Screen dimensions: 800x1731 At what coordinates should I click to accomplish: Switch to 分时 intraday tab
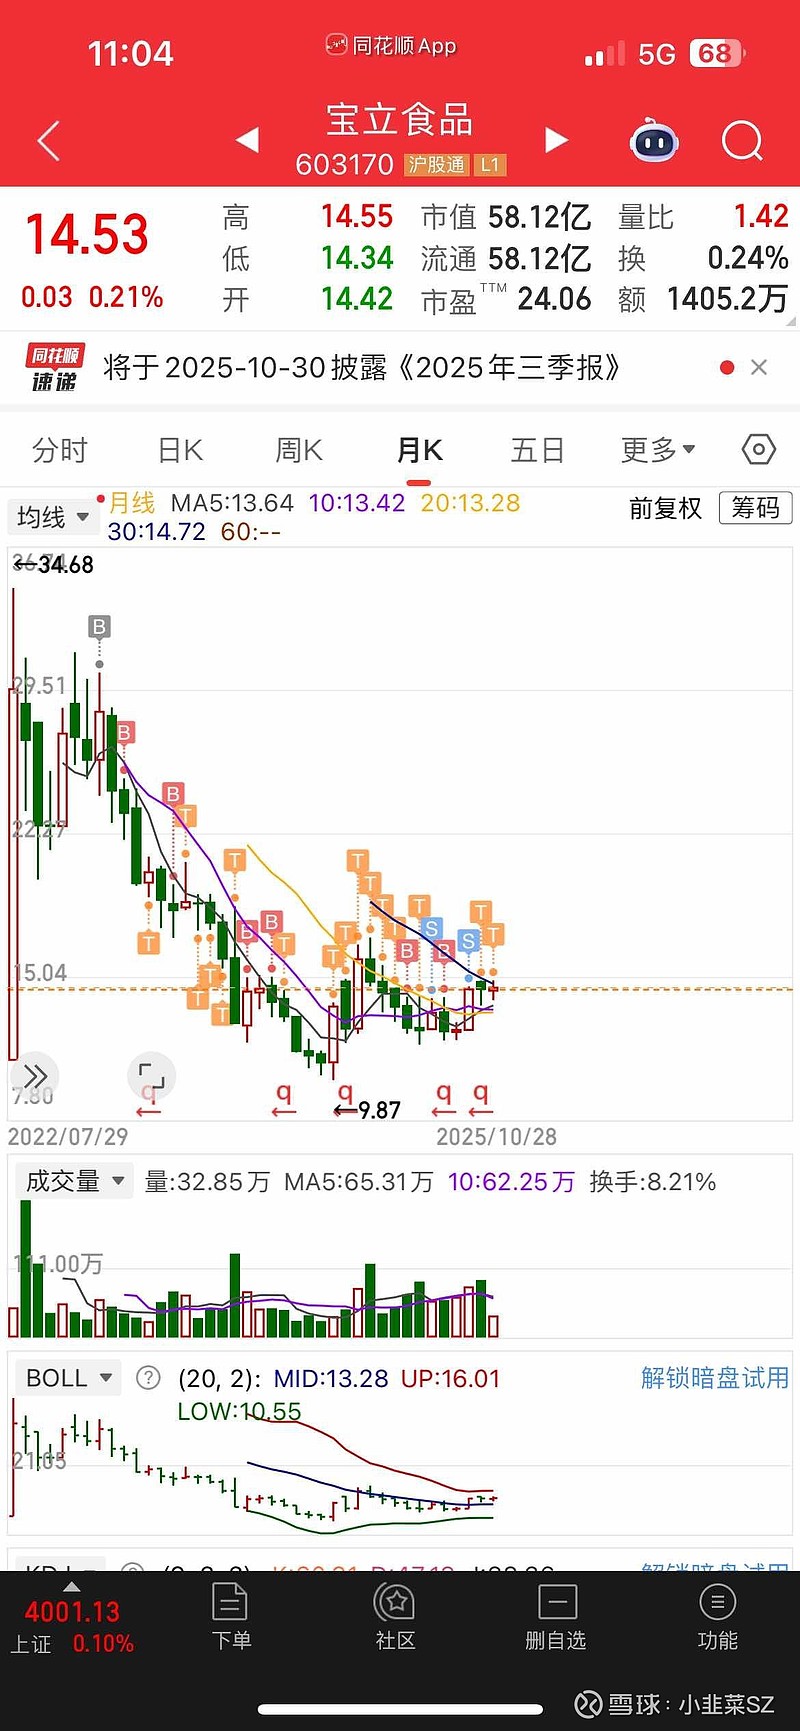(60, 450)
